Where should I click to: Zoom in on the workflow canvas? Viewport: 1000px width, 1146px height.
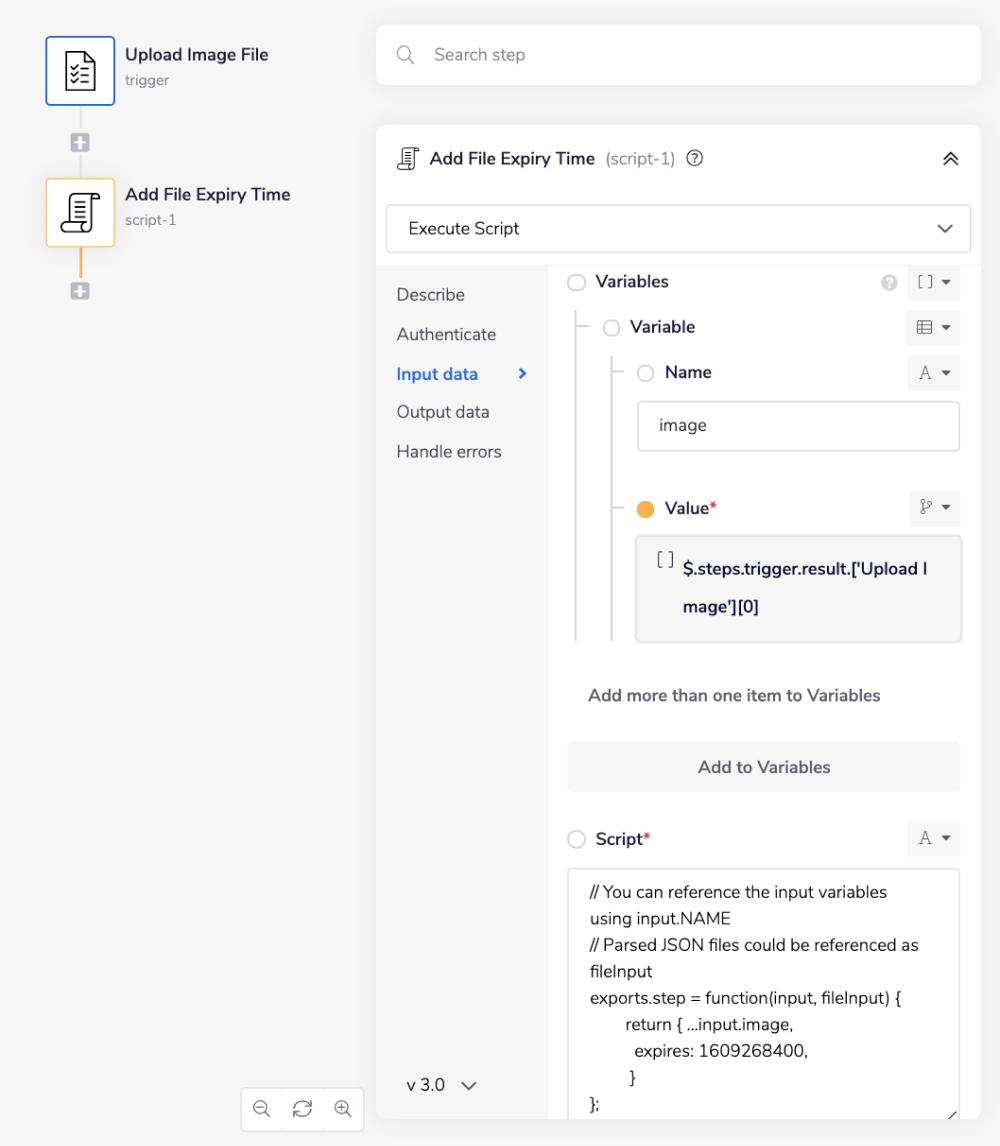(343, 1109)
